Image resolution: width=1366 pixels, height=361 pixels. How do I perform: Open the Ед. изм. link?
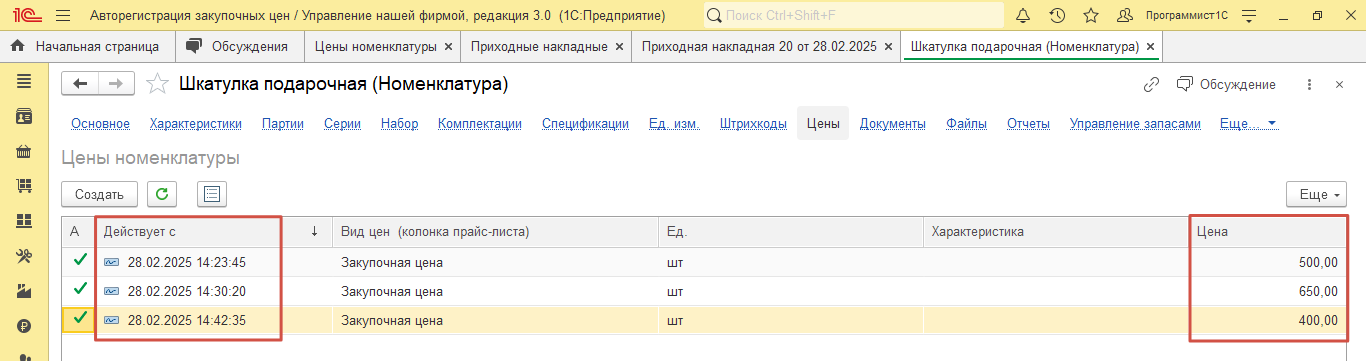pyautogui.click(x=674, y=124)
